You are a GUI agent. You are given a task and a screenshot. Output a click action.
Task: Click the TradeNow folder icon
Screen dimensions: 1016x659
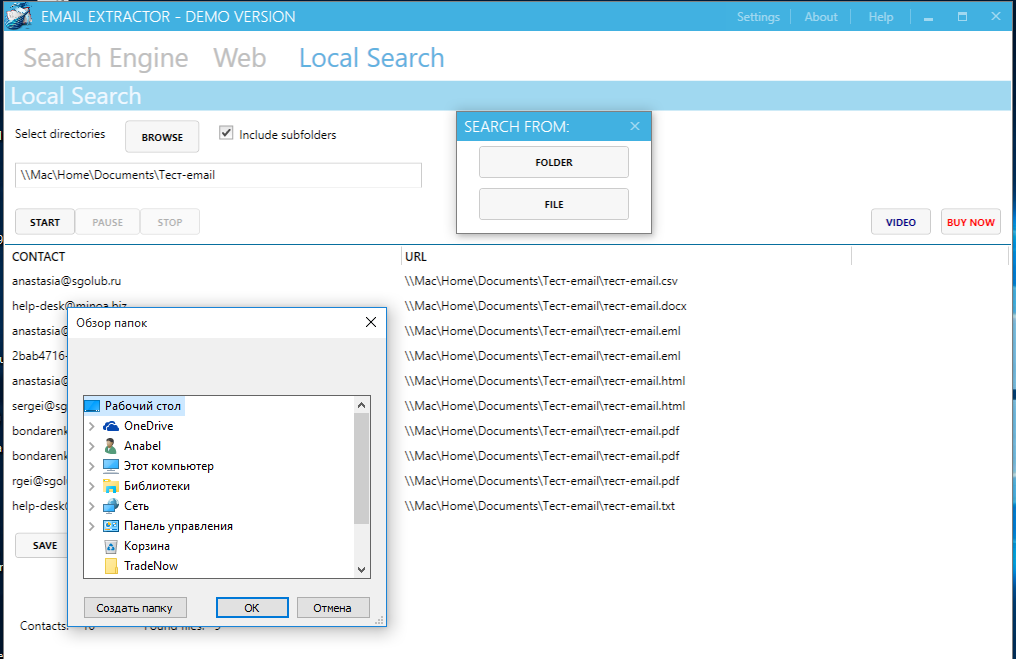coord(111,566)
